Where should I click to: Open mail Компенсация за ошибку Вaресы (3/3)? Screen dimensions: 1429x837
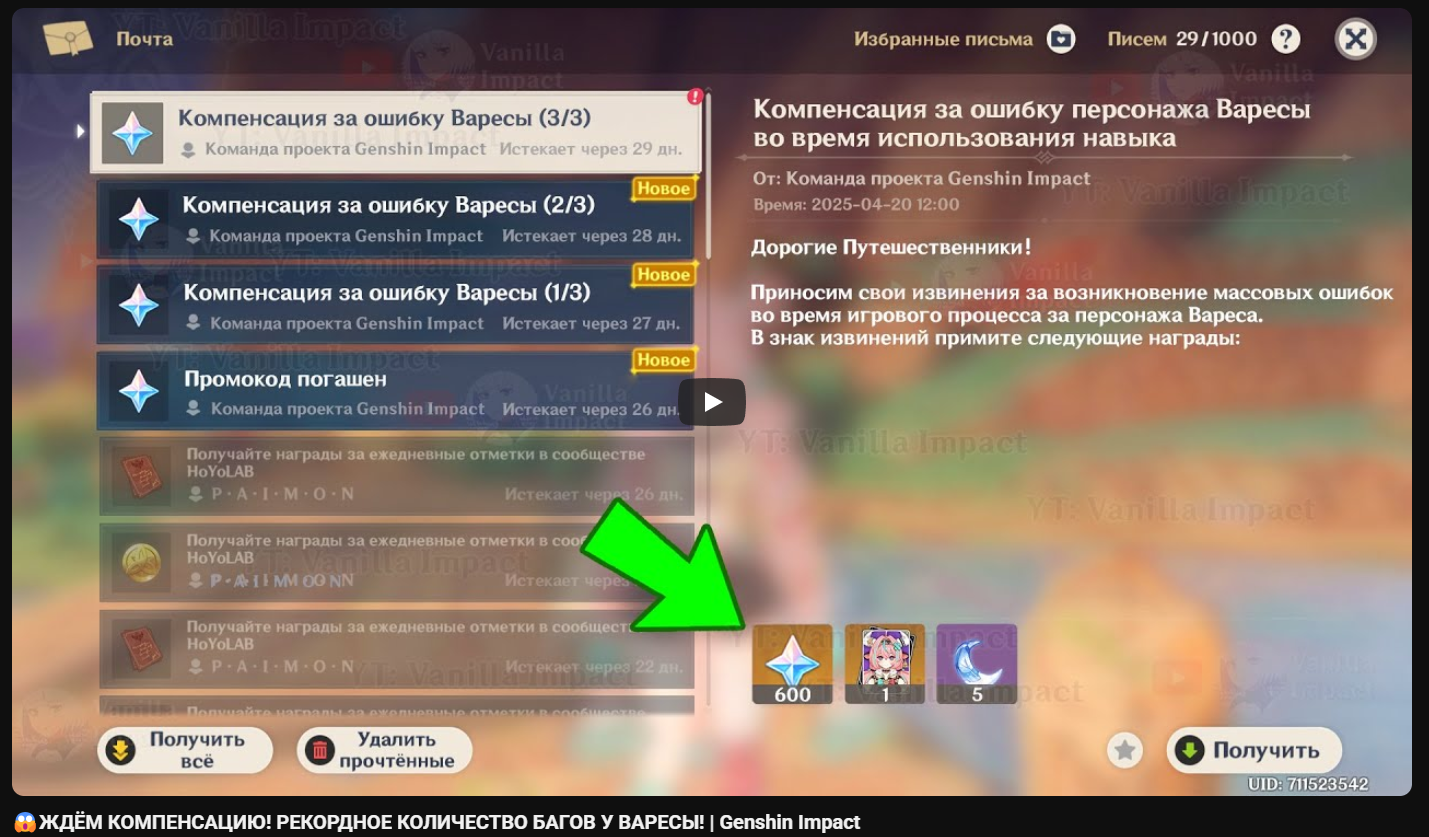[x=396, y=132]
